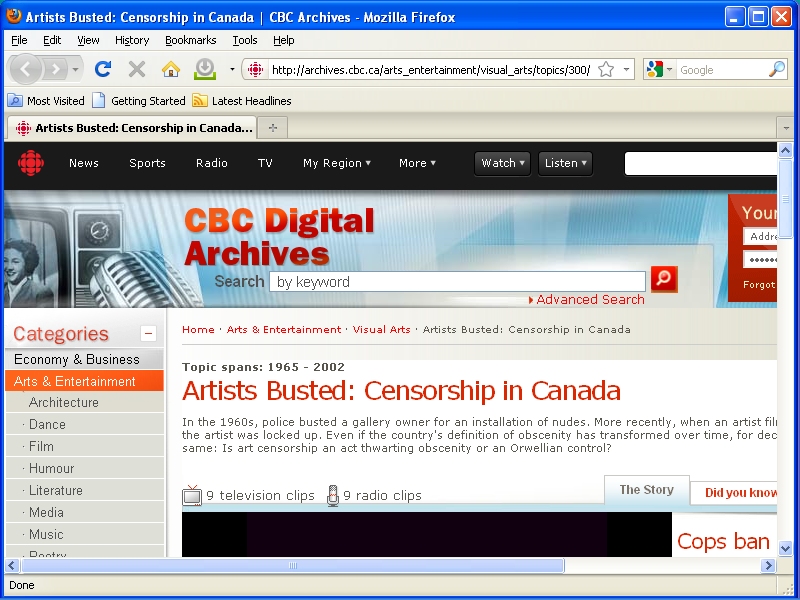This screenshot has width=800, height=600.
Task: Click the Home toolbar icon
Action: (x=171, y=69)
